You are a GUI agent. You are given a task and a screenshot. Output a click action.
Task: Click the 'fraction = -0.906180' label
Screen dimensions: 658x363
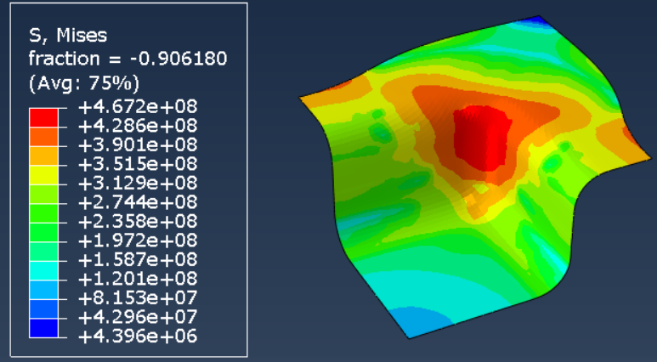pos(128,58)
